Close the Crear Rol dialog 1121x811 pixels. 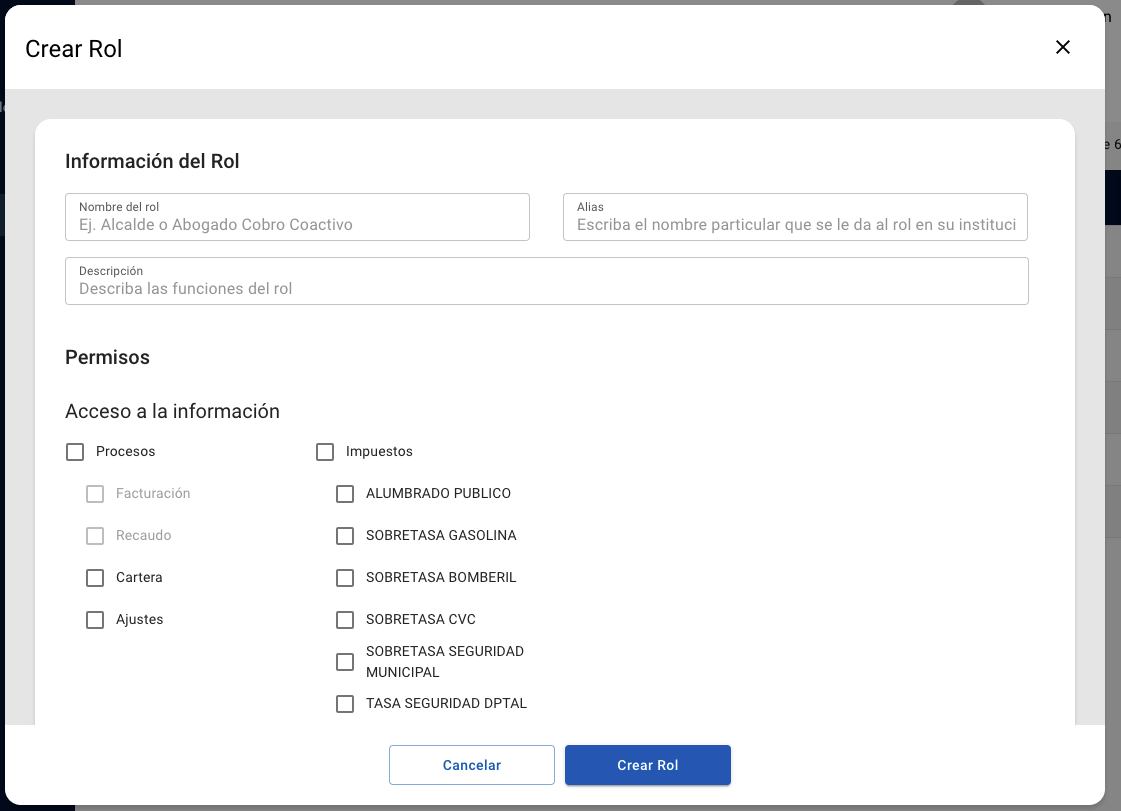click(1062, 47)
